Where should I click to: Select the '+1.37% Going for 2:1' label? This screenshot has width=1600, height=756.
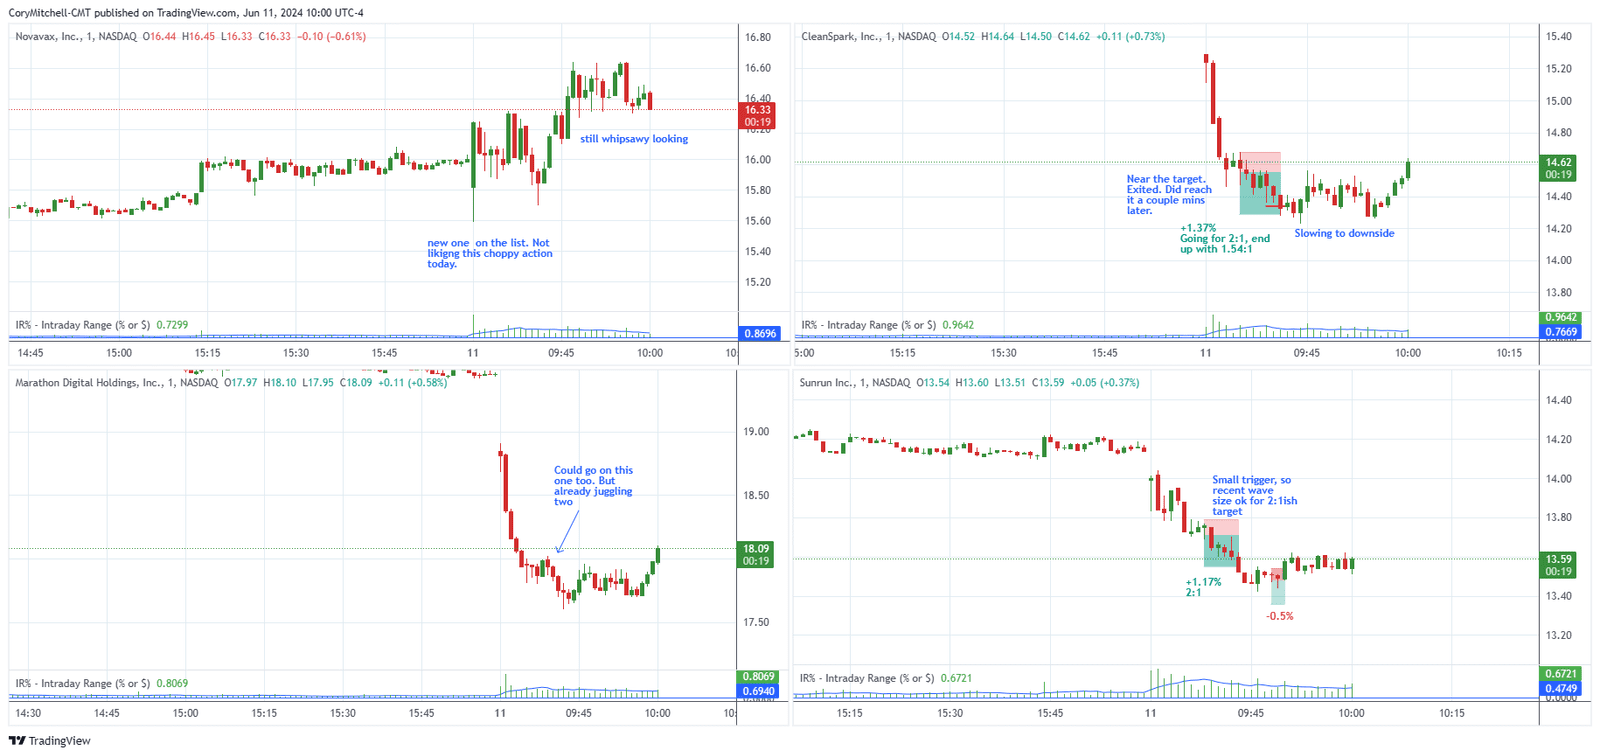click(1225, 238)
